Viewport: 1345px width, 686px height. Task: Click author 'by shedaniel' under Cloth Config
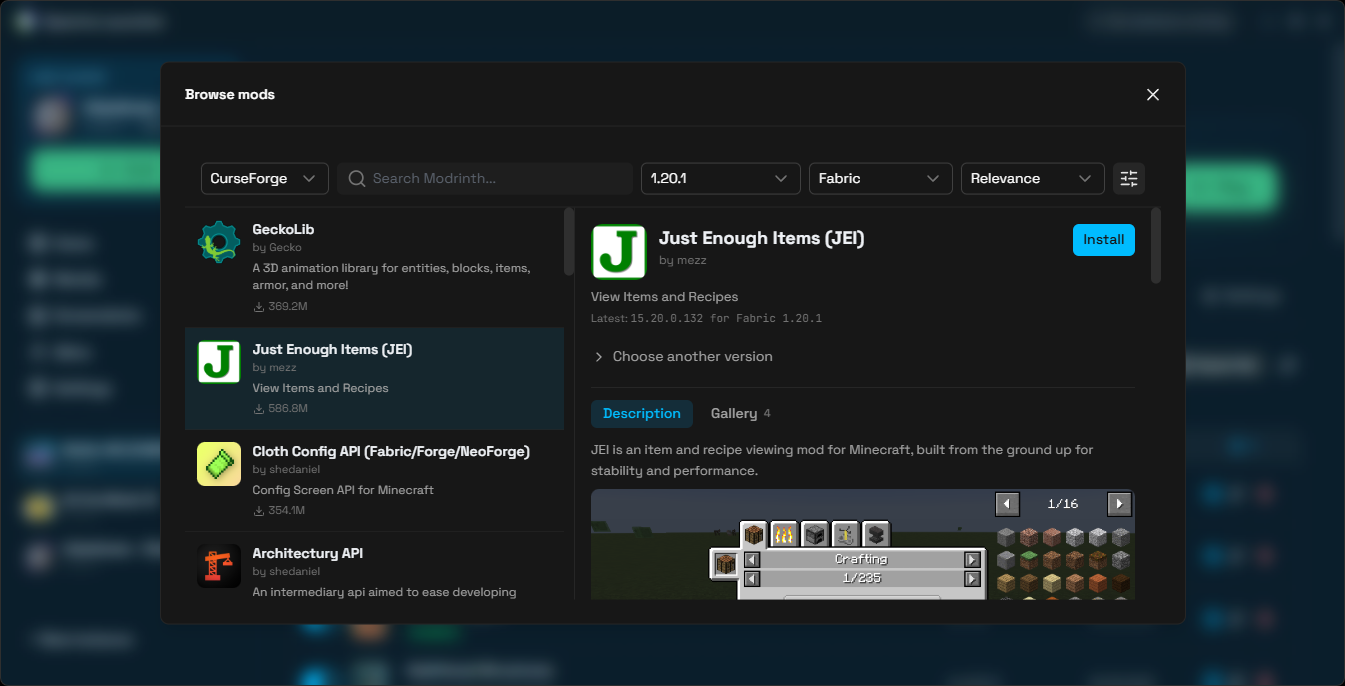click(286, 469)
